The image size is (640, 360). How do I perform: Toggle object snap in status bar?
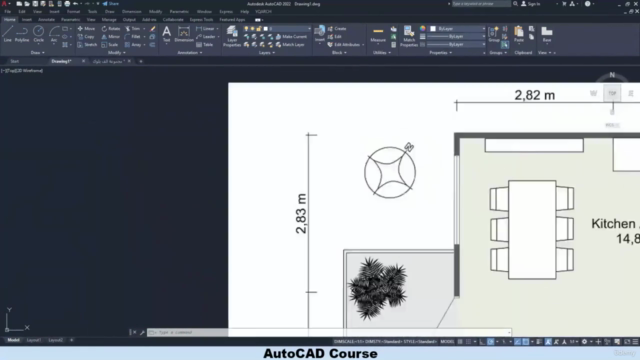(526, 342)
